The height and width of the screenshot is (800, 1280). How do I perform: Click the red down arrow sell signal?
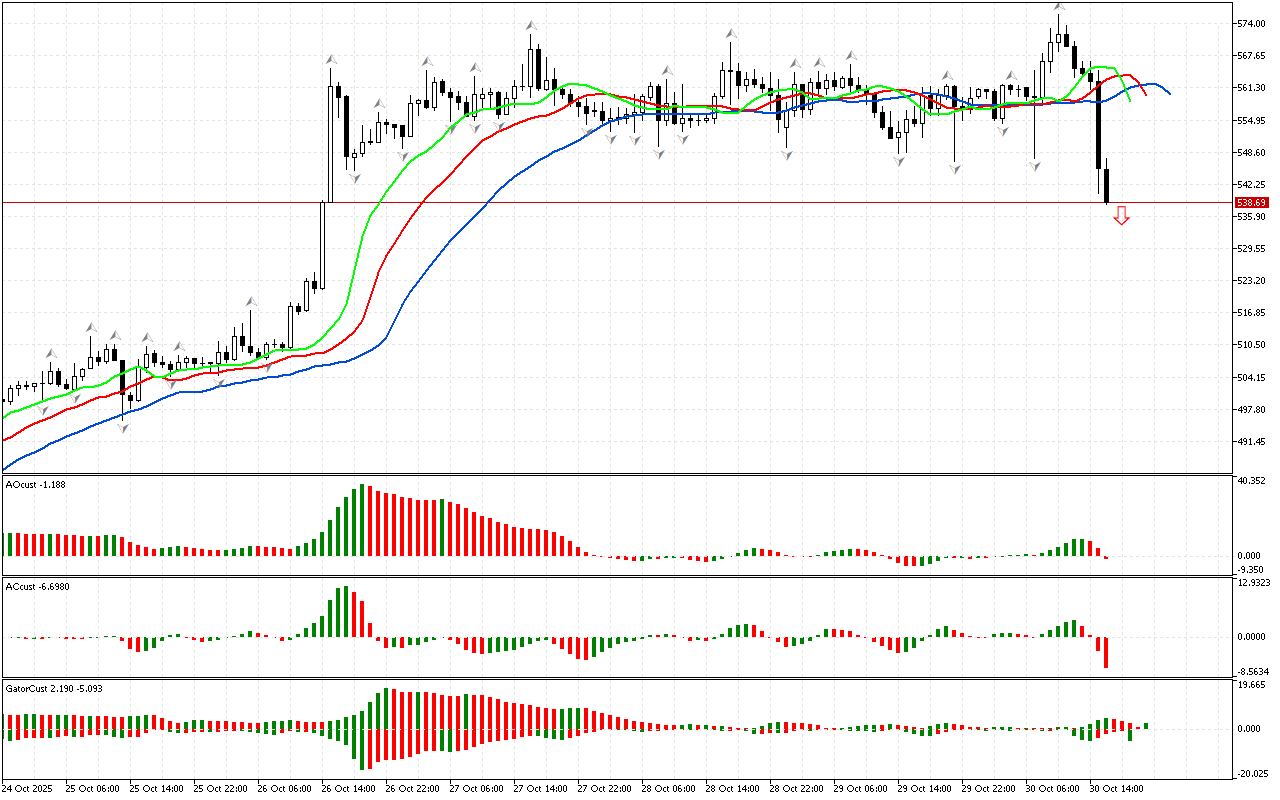click(x=1121, y=215)
